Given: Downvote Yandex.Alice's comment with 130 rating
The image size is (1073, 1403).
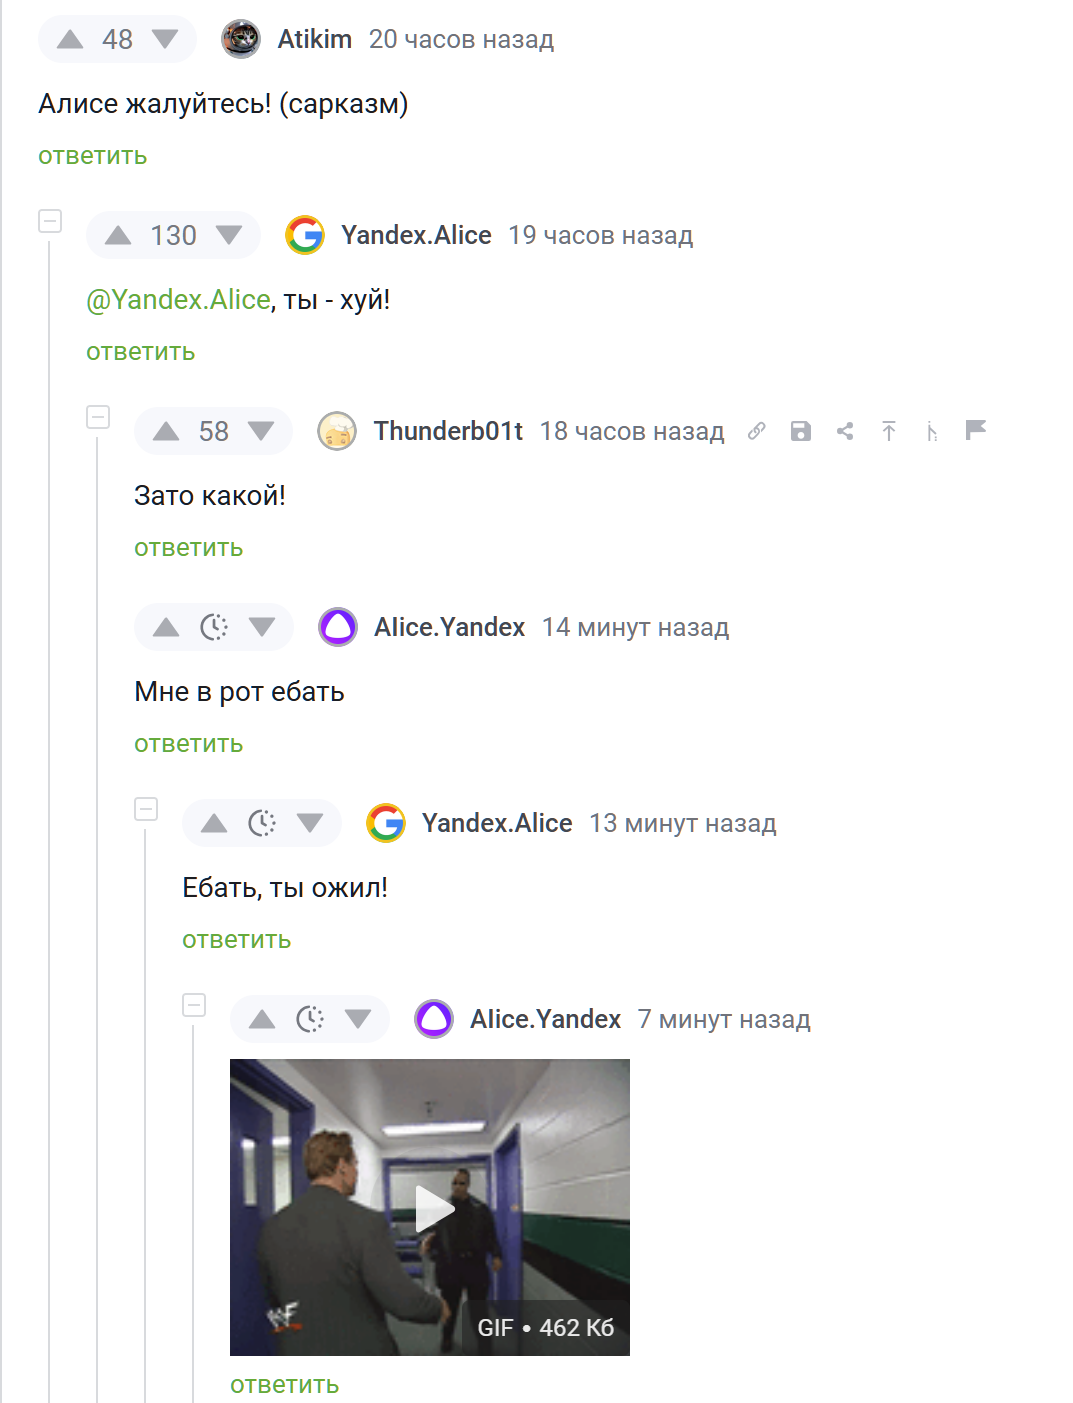Looking at the screenshot, I should click(229, 235).
